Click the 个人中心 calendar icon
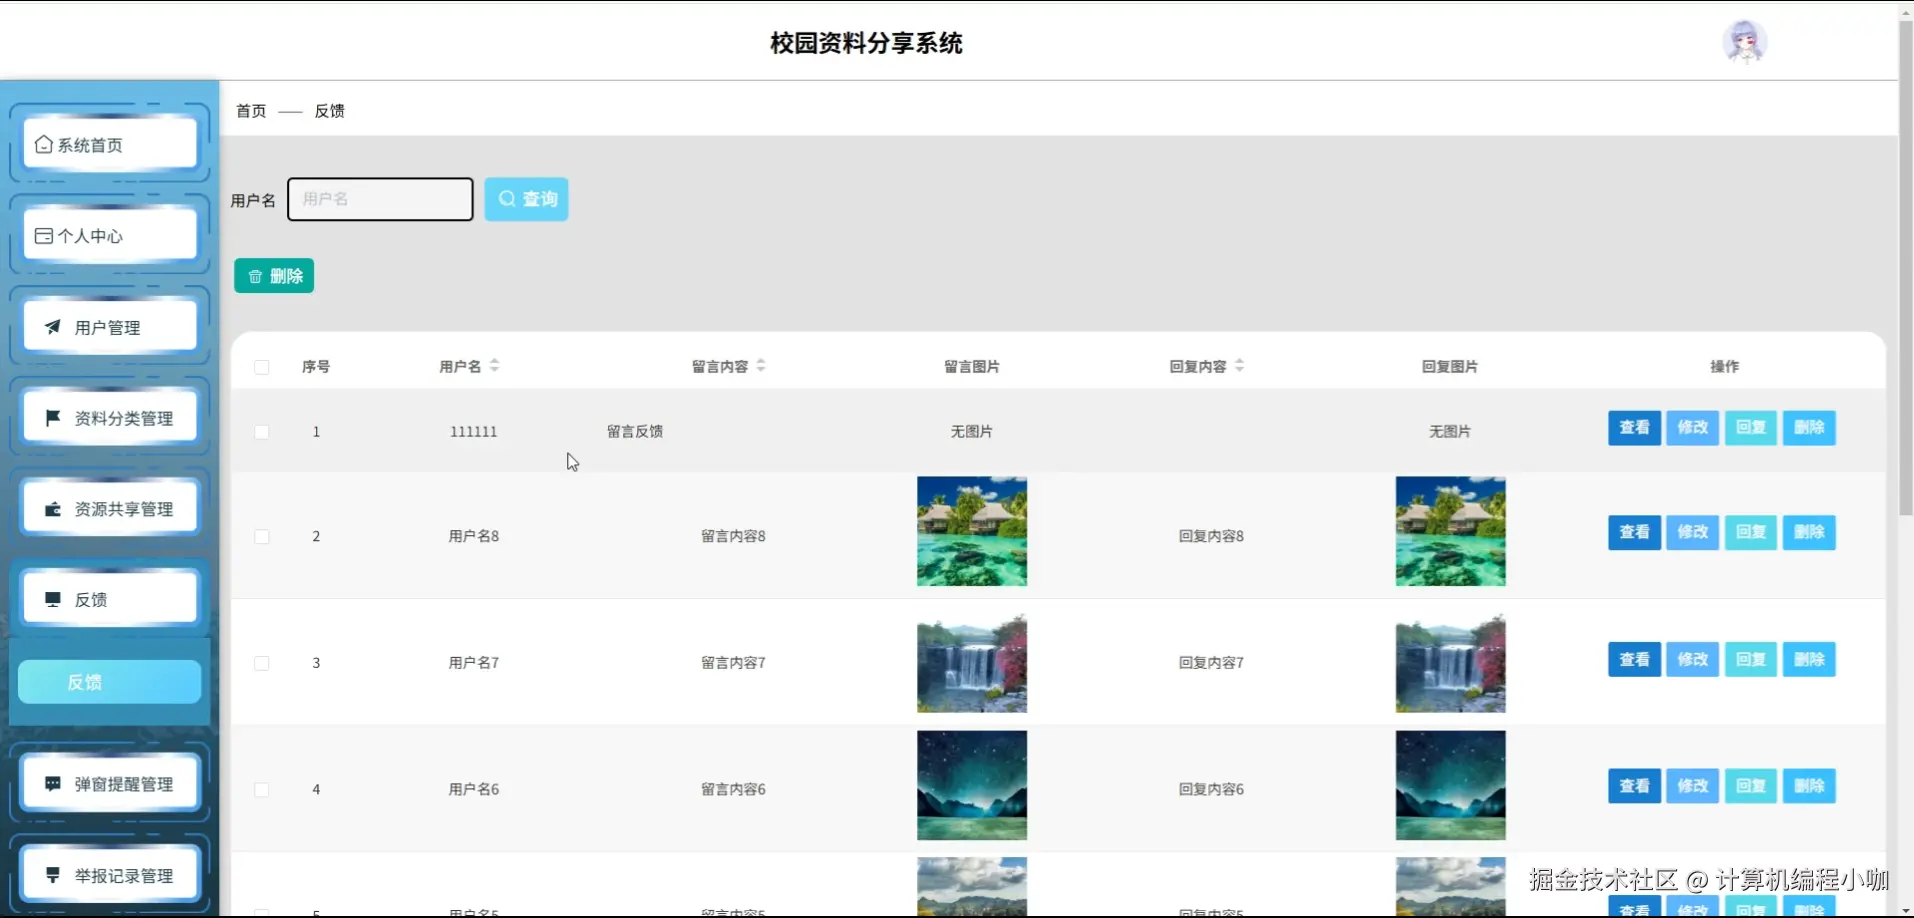 click(x=44, y=236)
